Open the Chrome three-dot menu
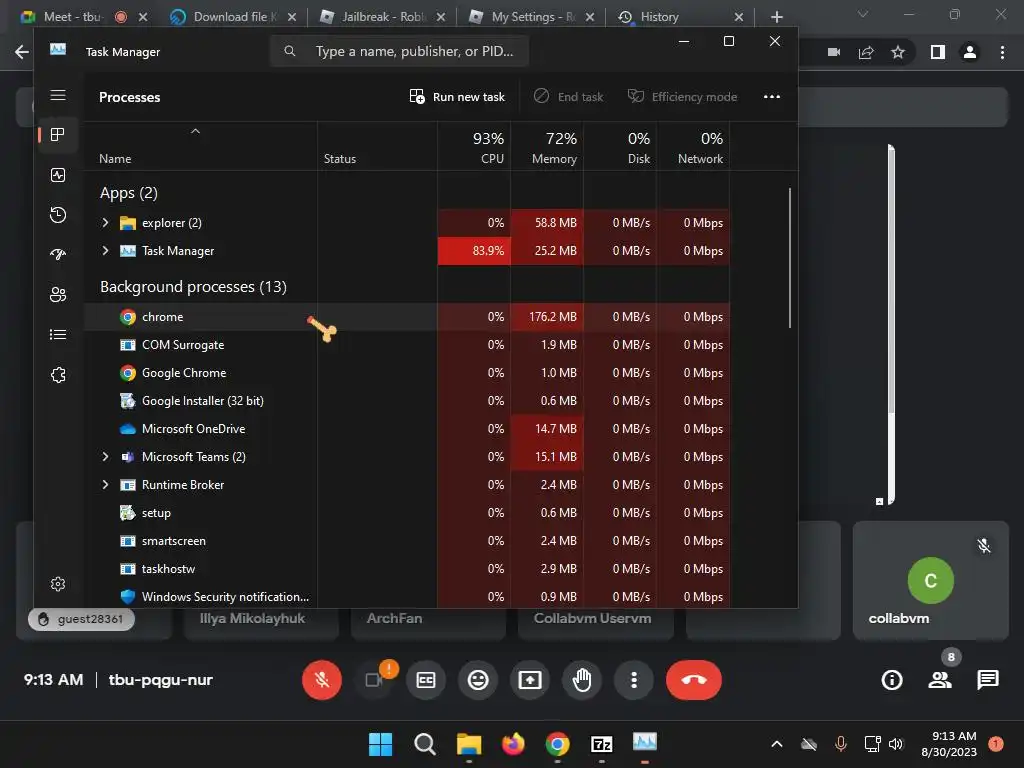 tap(1002, 52)
